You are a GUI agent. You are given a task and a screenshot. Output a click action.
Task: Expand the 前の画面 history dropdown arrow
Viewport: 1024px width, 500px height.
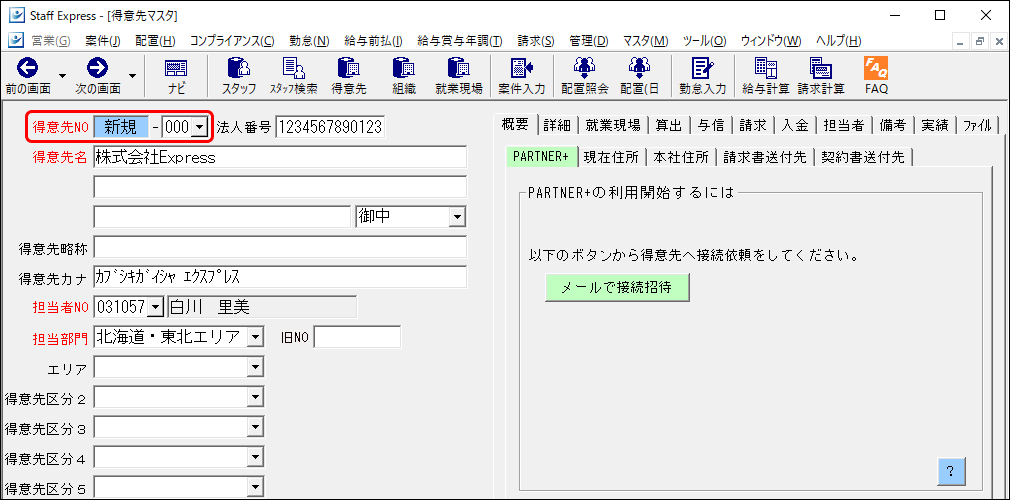point(63,76)
